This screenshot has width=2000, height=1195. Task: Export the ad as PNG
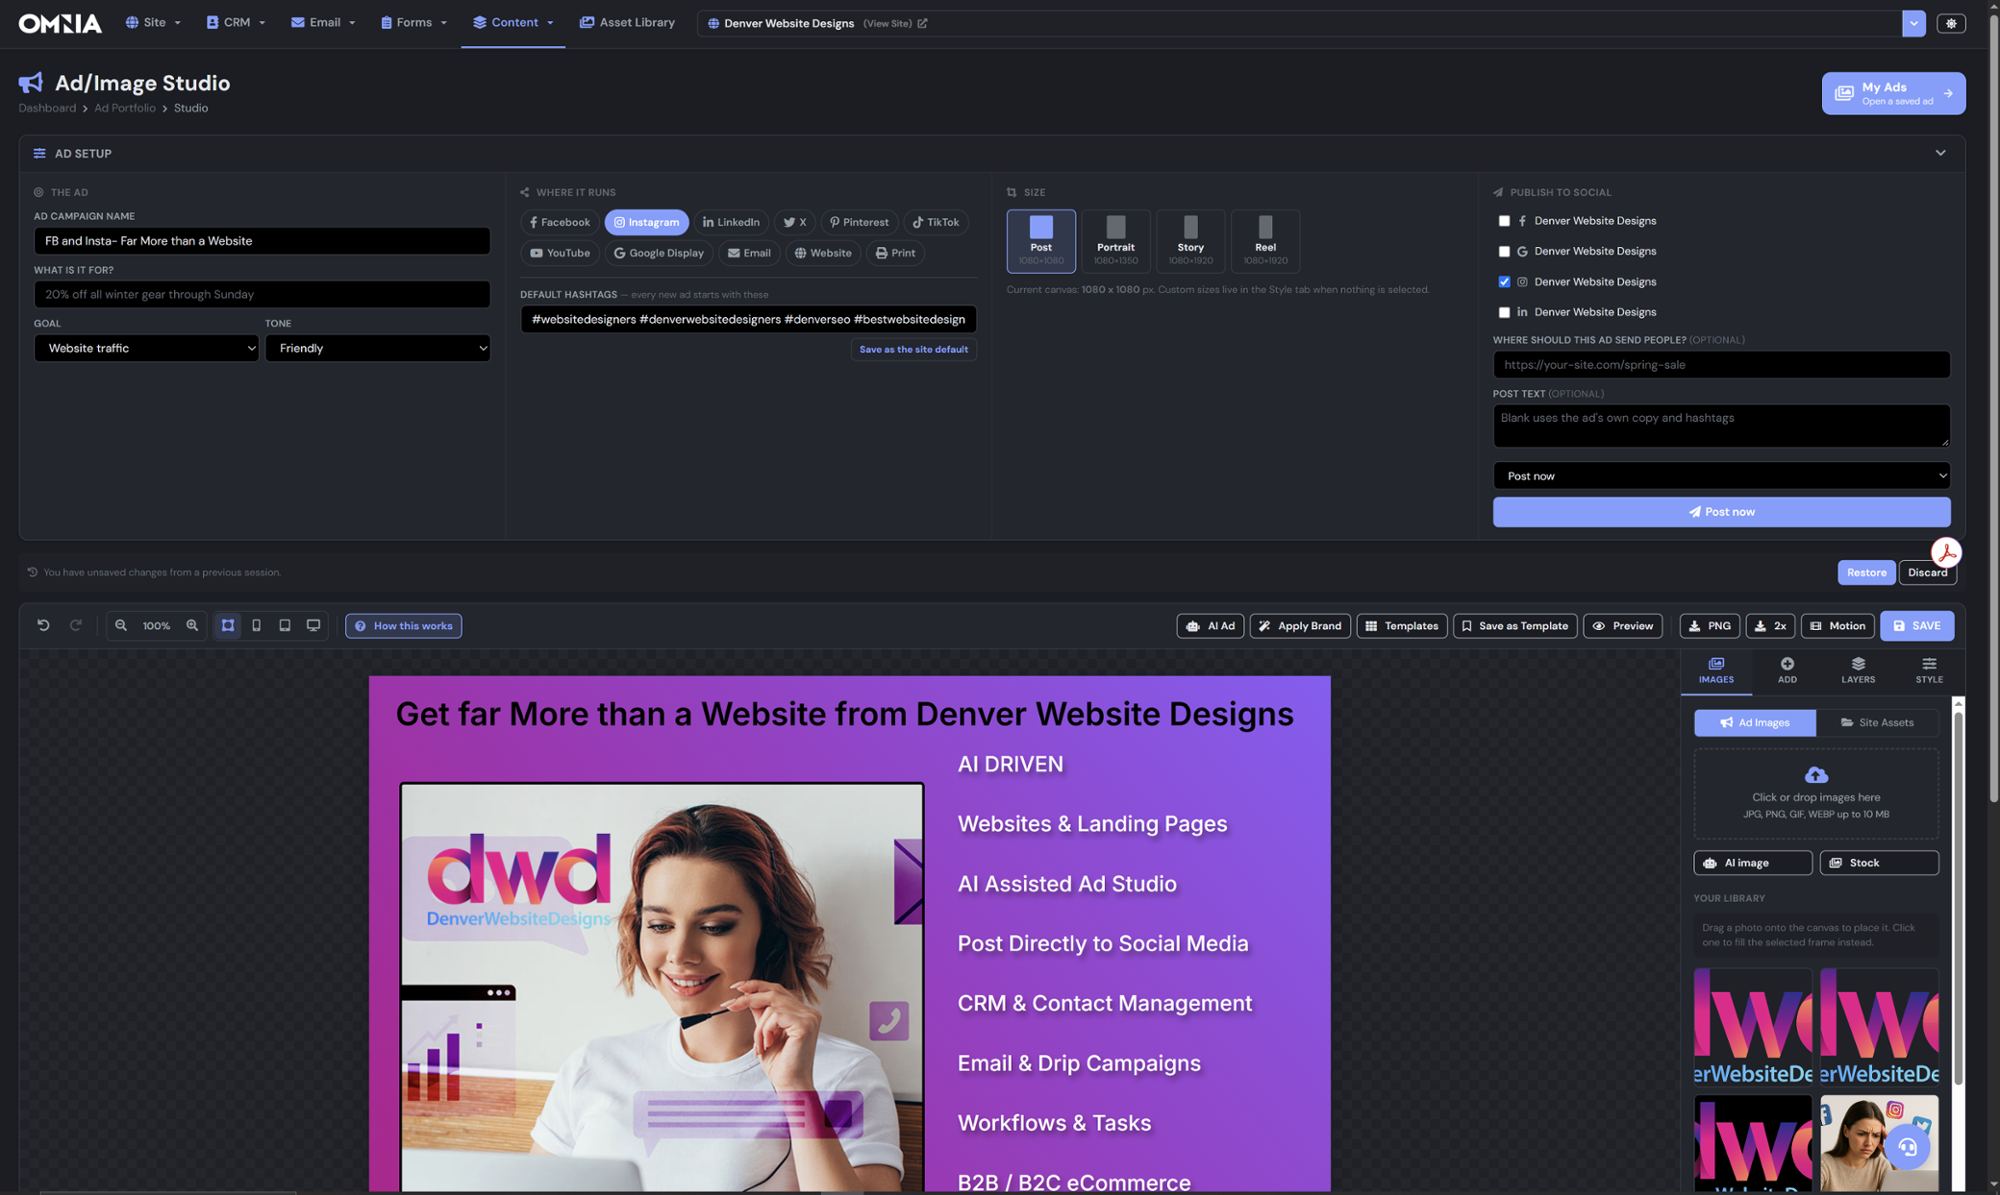[x=1709, y=626]
